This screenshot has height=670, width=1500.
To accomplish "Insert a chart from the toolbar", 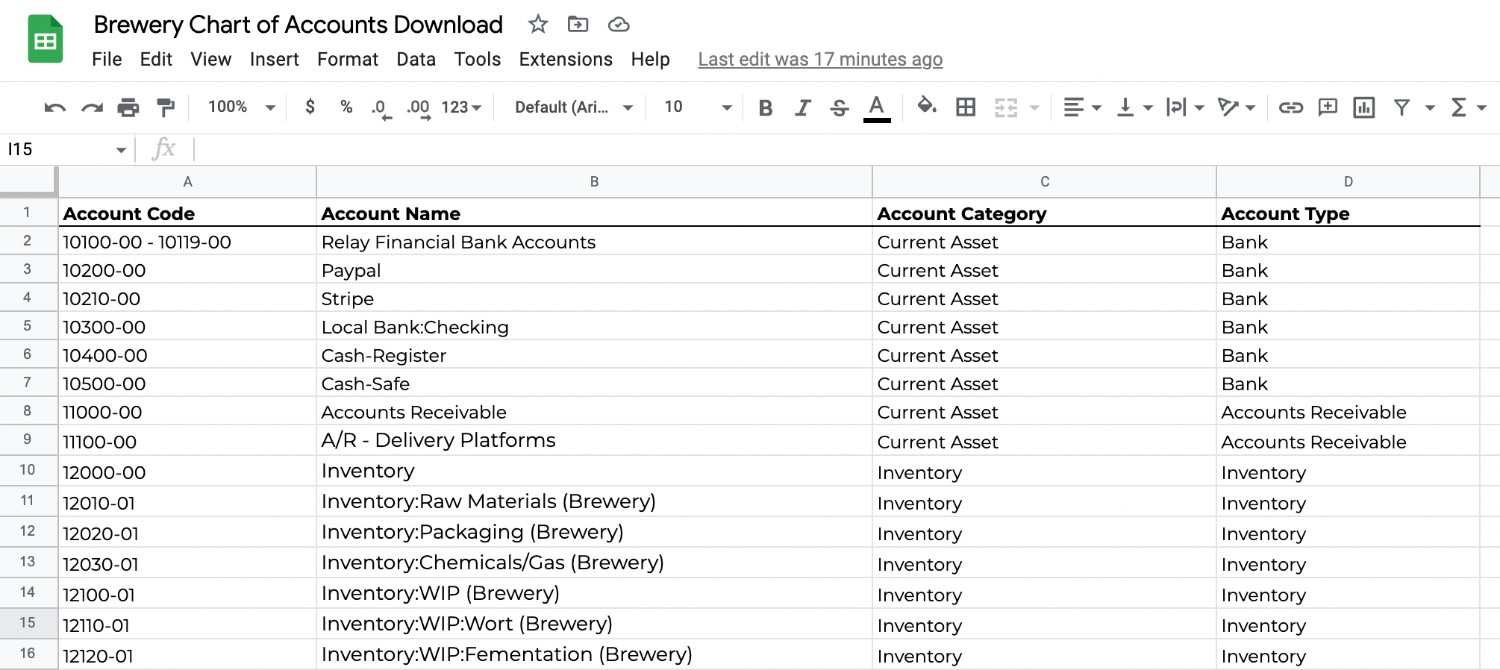I will (x=1364, y=107).
